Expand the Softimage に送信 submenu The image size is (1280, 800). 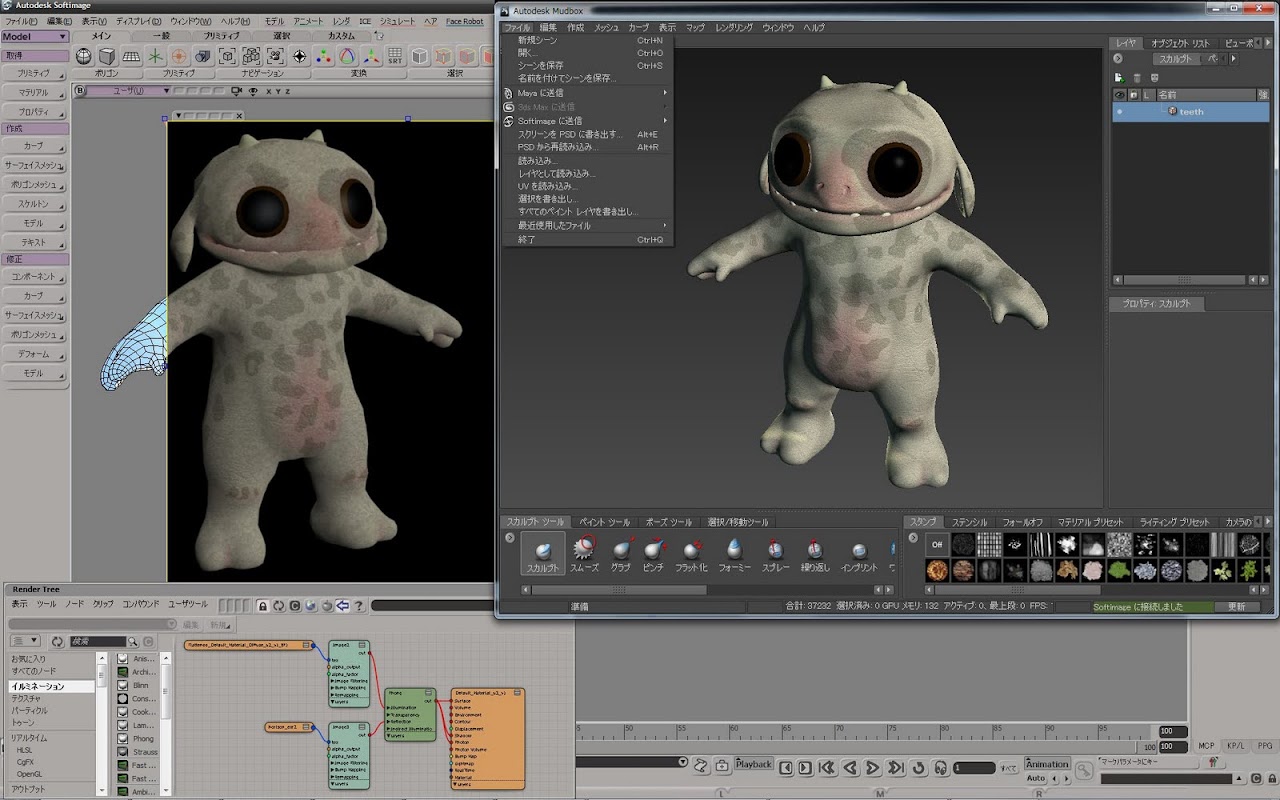click(x=587, y=121)
